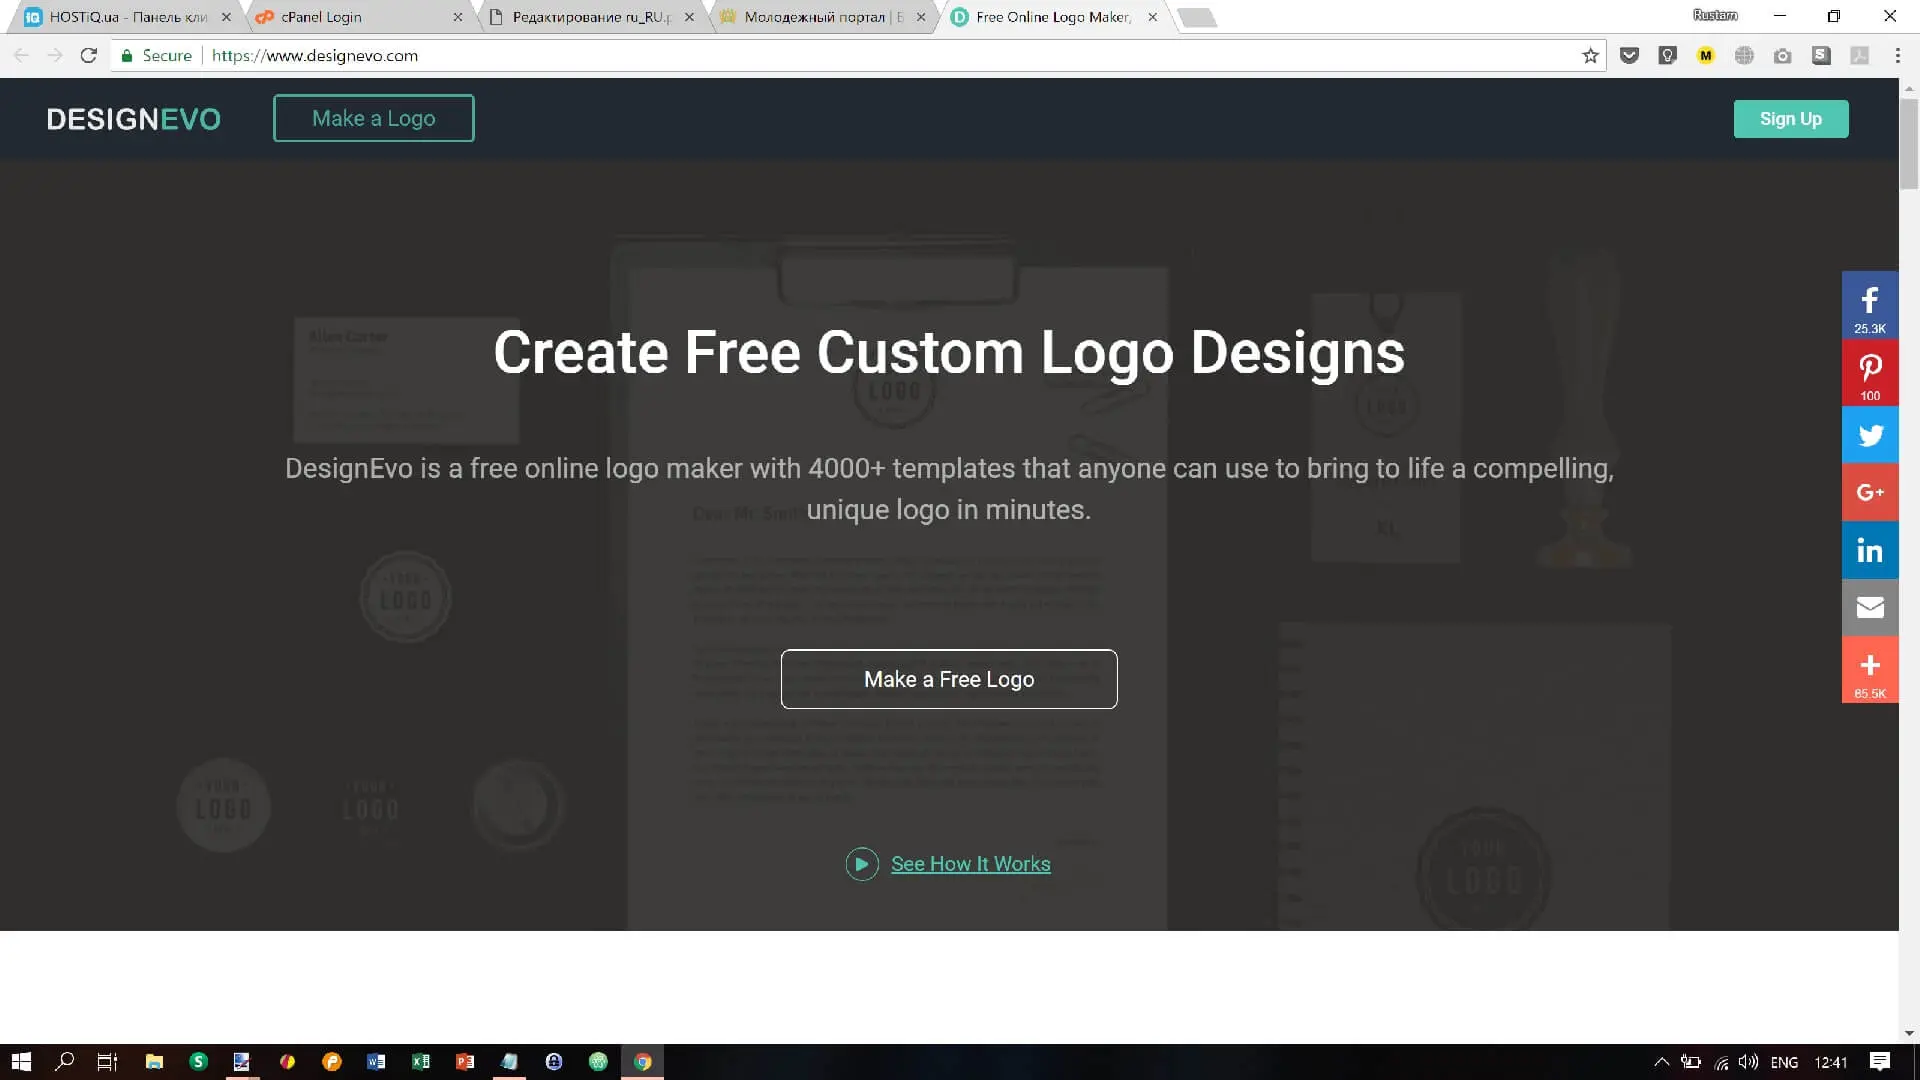
Task: Open the volume control in the tray
Action: click(x=1748, y=1062)
